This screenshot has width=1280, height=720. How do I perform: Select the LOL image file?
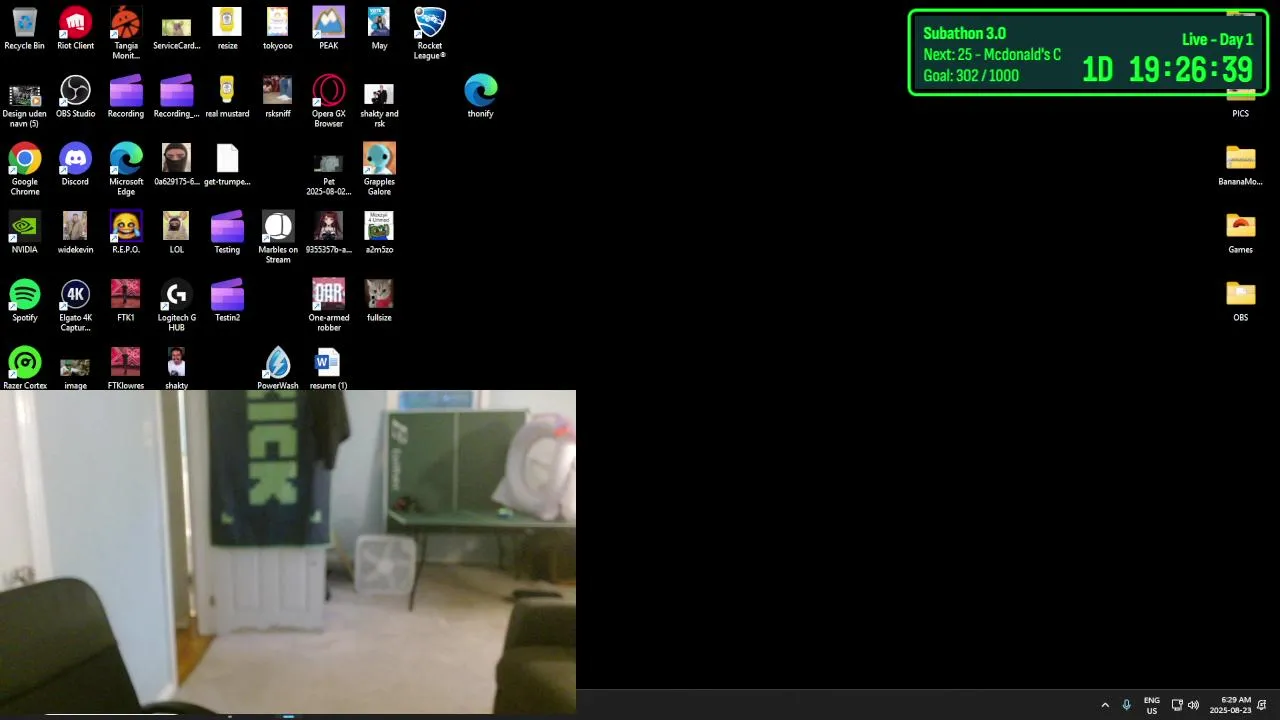pos(176,233)
